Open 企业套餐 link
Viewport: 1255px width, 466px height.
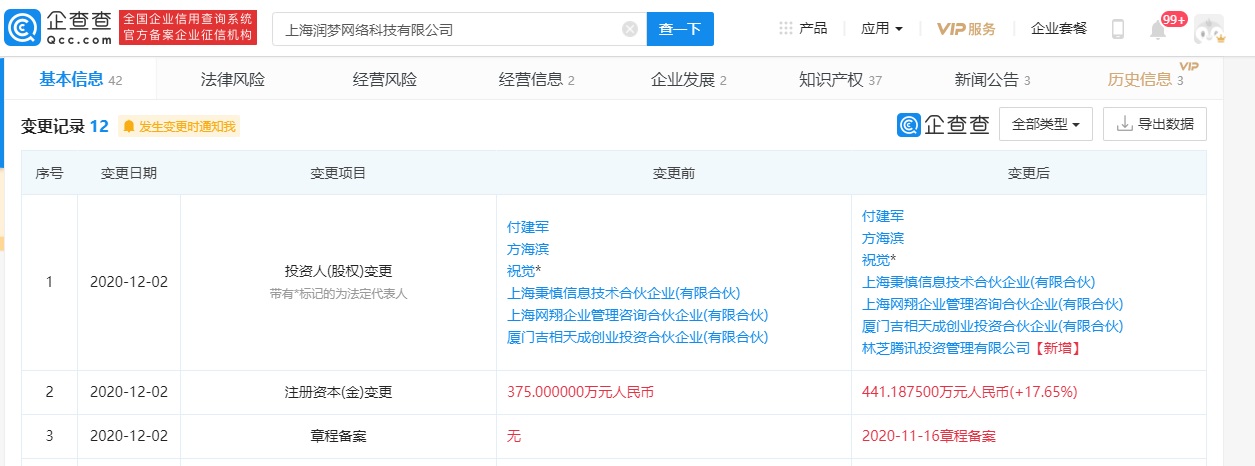(x=1059, y=28)
